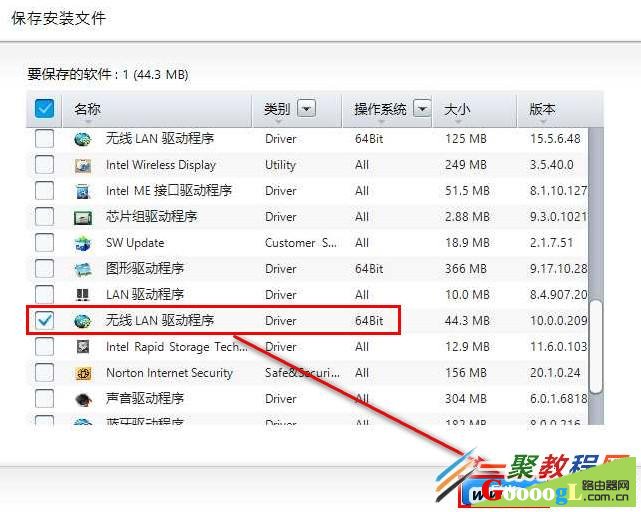641x512 pixels.
Task: Toggle the select-all checkbox in header
Action: [x=44, y=109]
